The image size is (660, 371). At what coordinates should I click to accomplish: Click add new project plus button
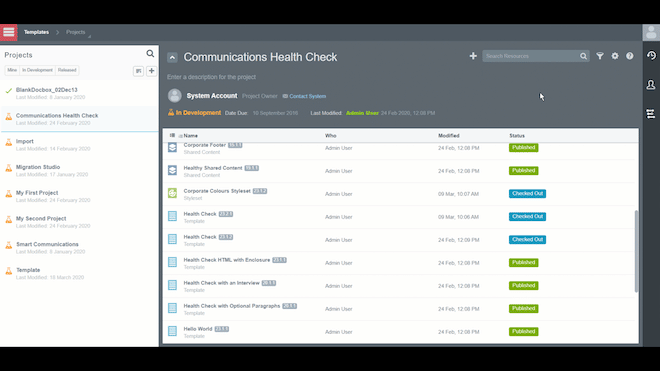pyautogui.click(x=152, y=71)
